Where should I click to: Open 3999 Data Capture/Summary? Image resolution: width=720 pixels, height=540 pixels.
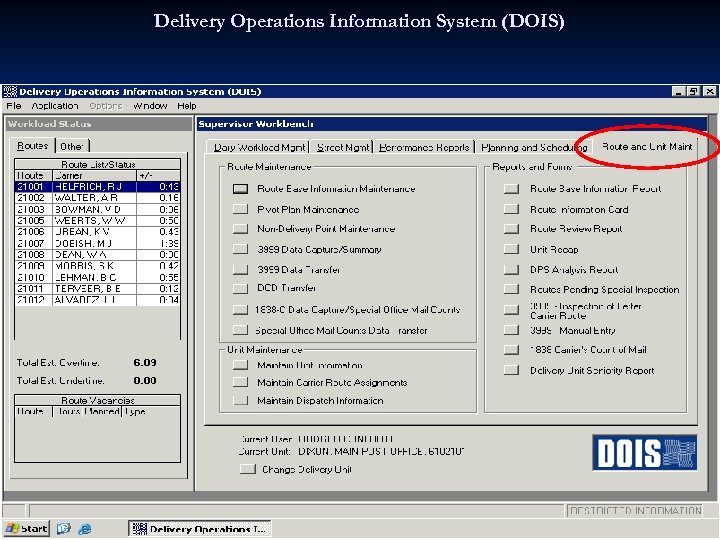pyautogui.click(x=240, y=249)
